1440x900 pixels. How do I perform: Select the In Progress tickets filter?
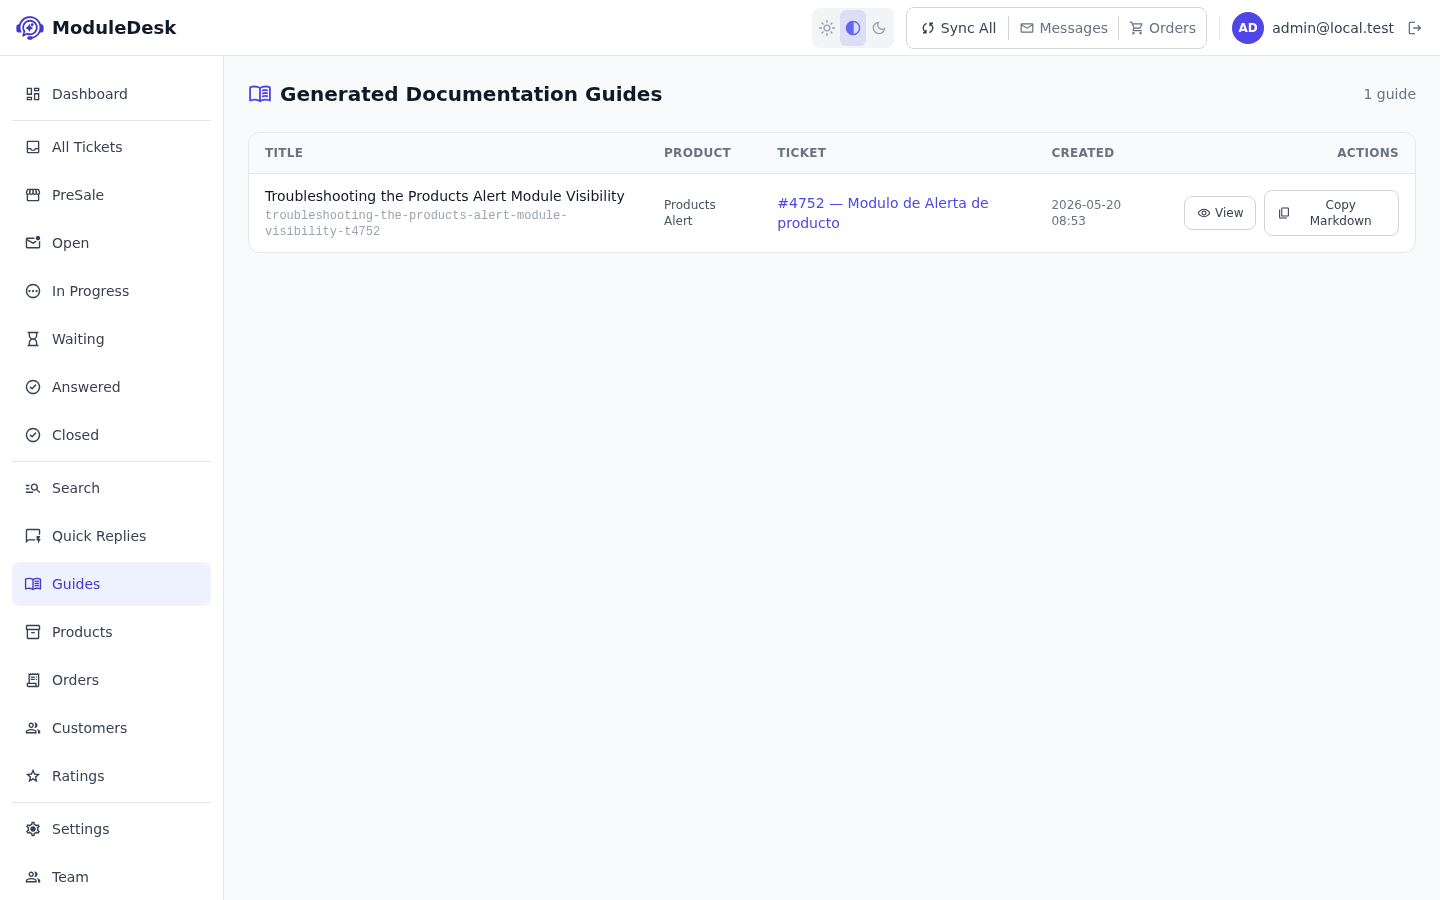pyautogui.click(x=111, y=291)
